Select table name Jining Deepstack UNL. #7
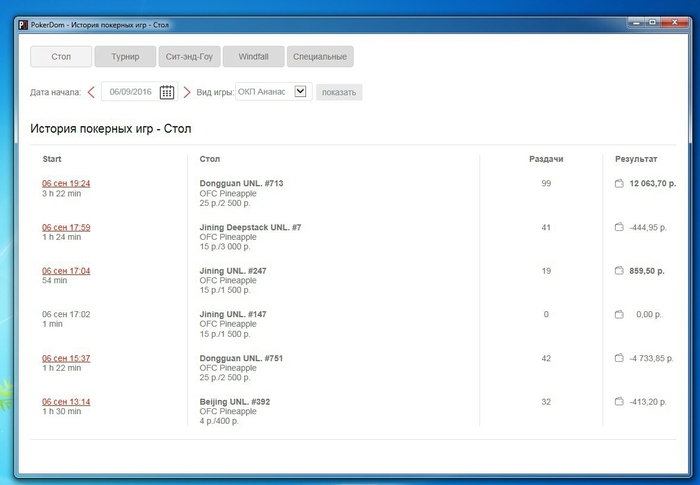This screenshot has width=700, height=485. tap(250, 227)
